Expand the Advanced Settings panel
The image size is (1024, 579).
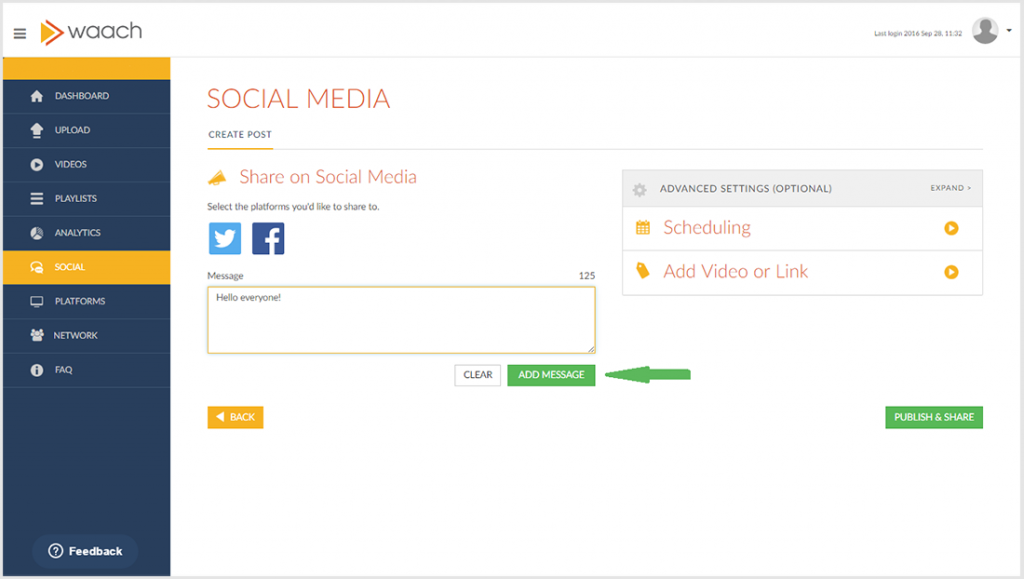coord(950,188)
